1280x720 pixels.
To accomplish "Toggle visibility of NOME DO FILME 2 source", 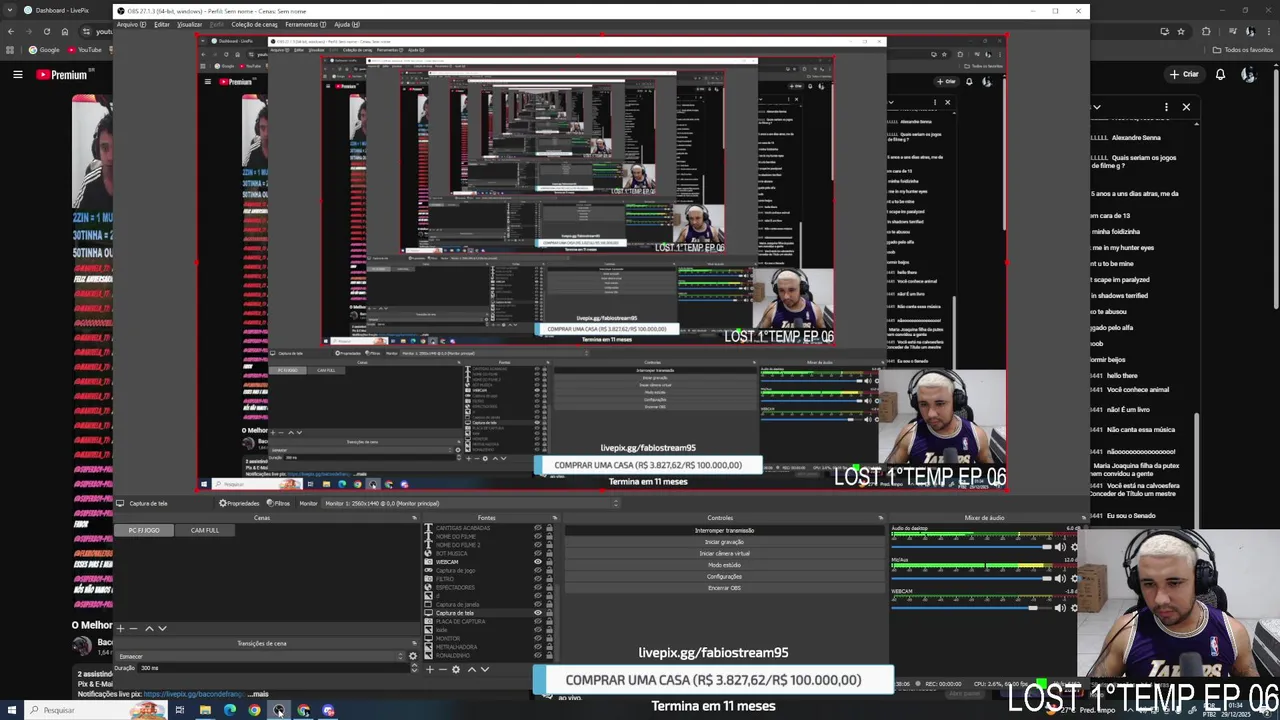I will point(537,545).
